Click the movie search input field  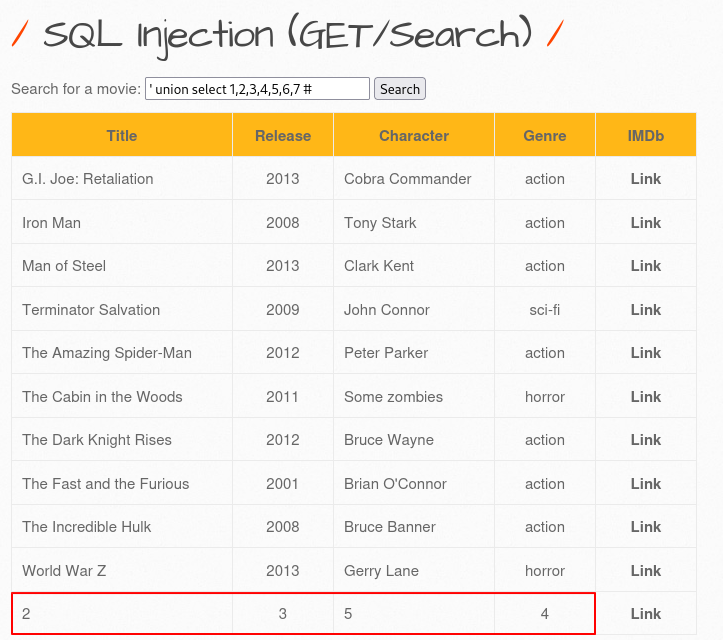pyautogui.click(x=257, y=89)
